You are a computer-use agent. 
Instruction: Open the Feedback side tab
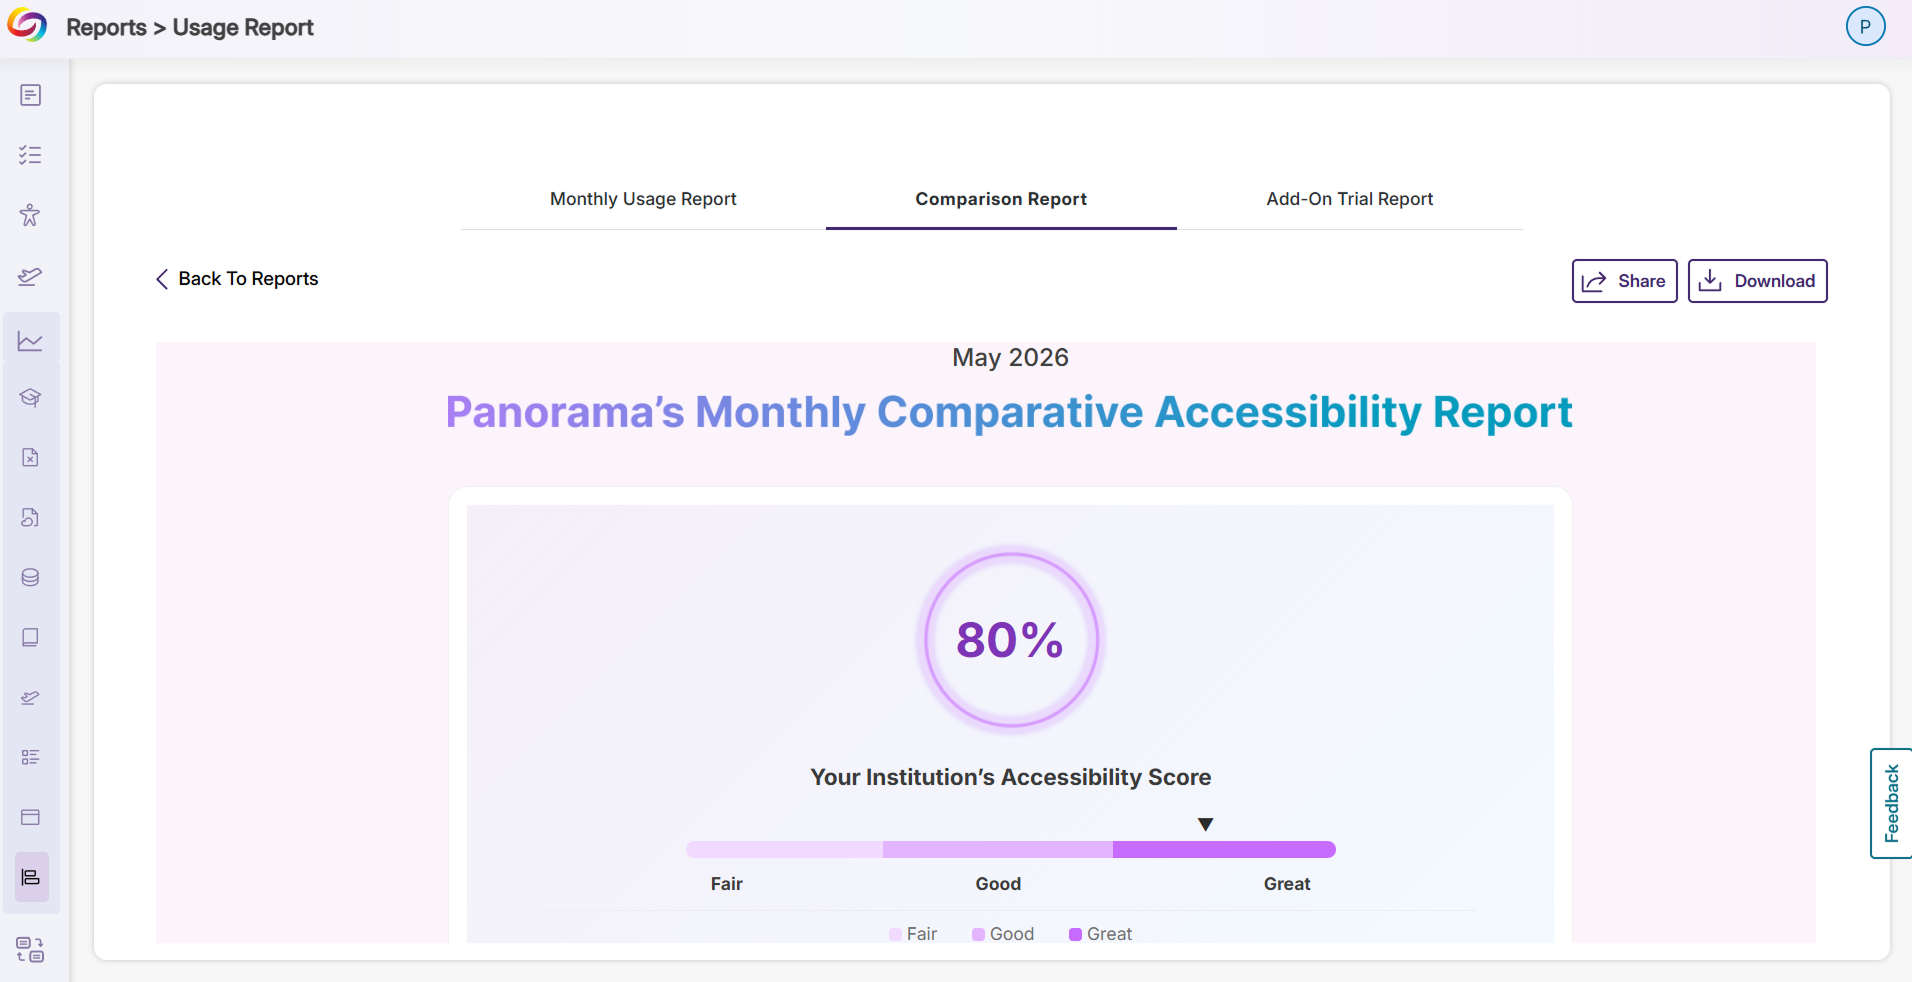1891,803
